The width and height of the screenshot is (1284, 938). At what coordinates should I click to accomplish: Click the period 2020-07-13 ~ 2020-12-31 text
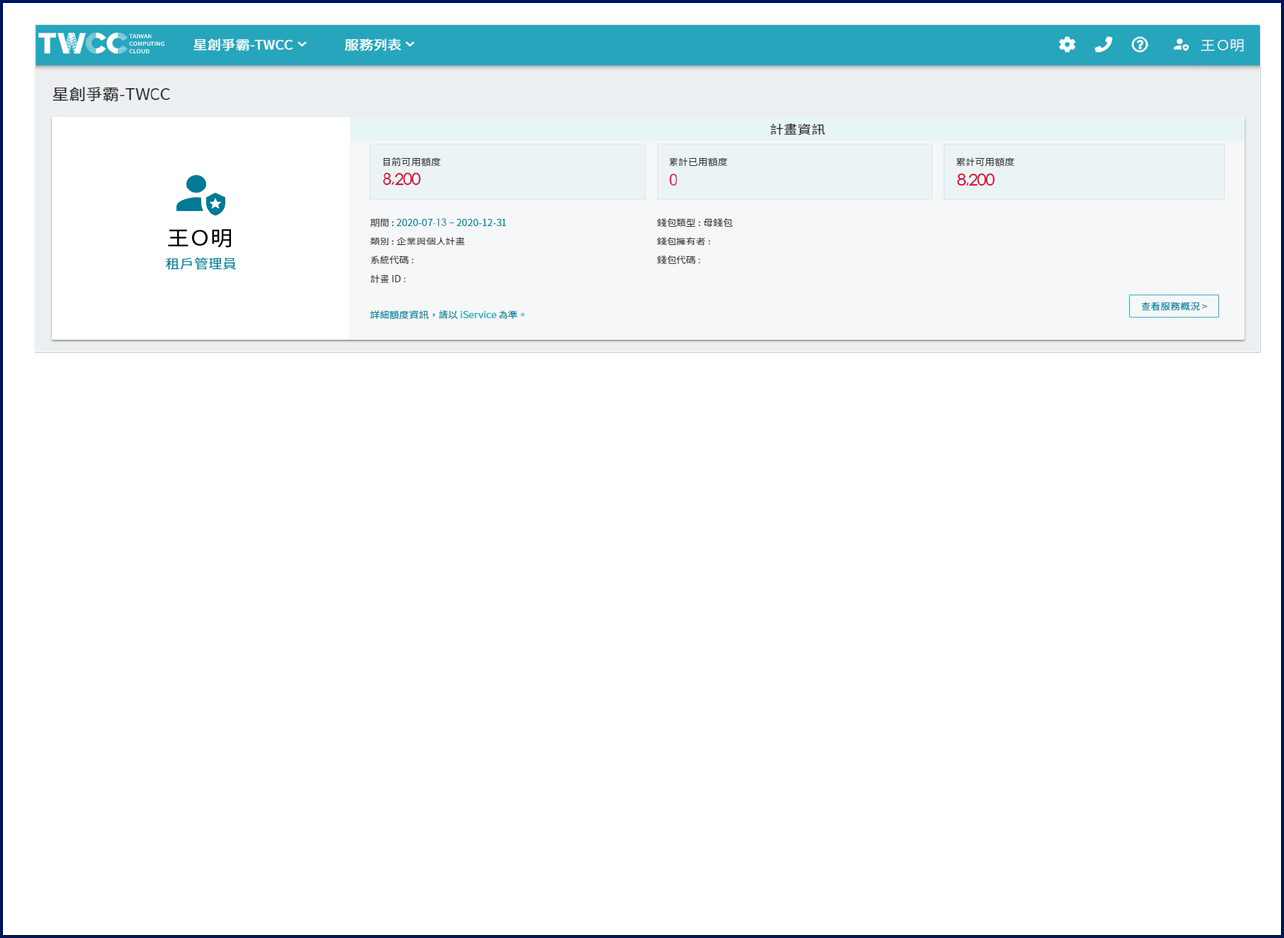pos(451,223)
